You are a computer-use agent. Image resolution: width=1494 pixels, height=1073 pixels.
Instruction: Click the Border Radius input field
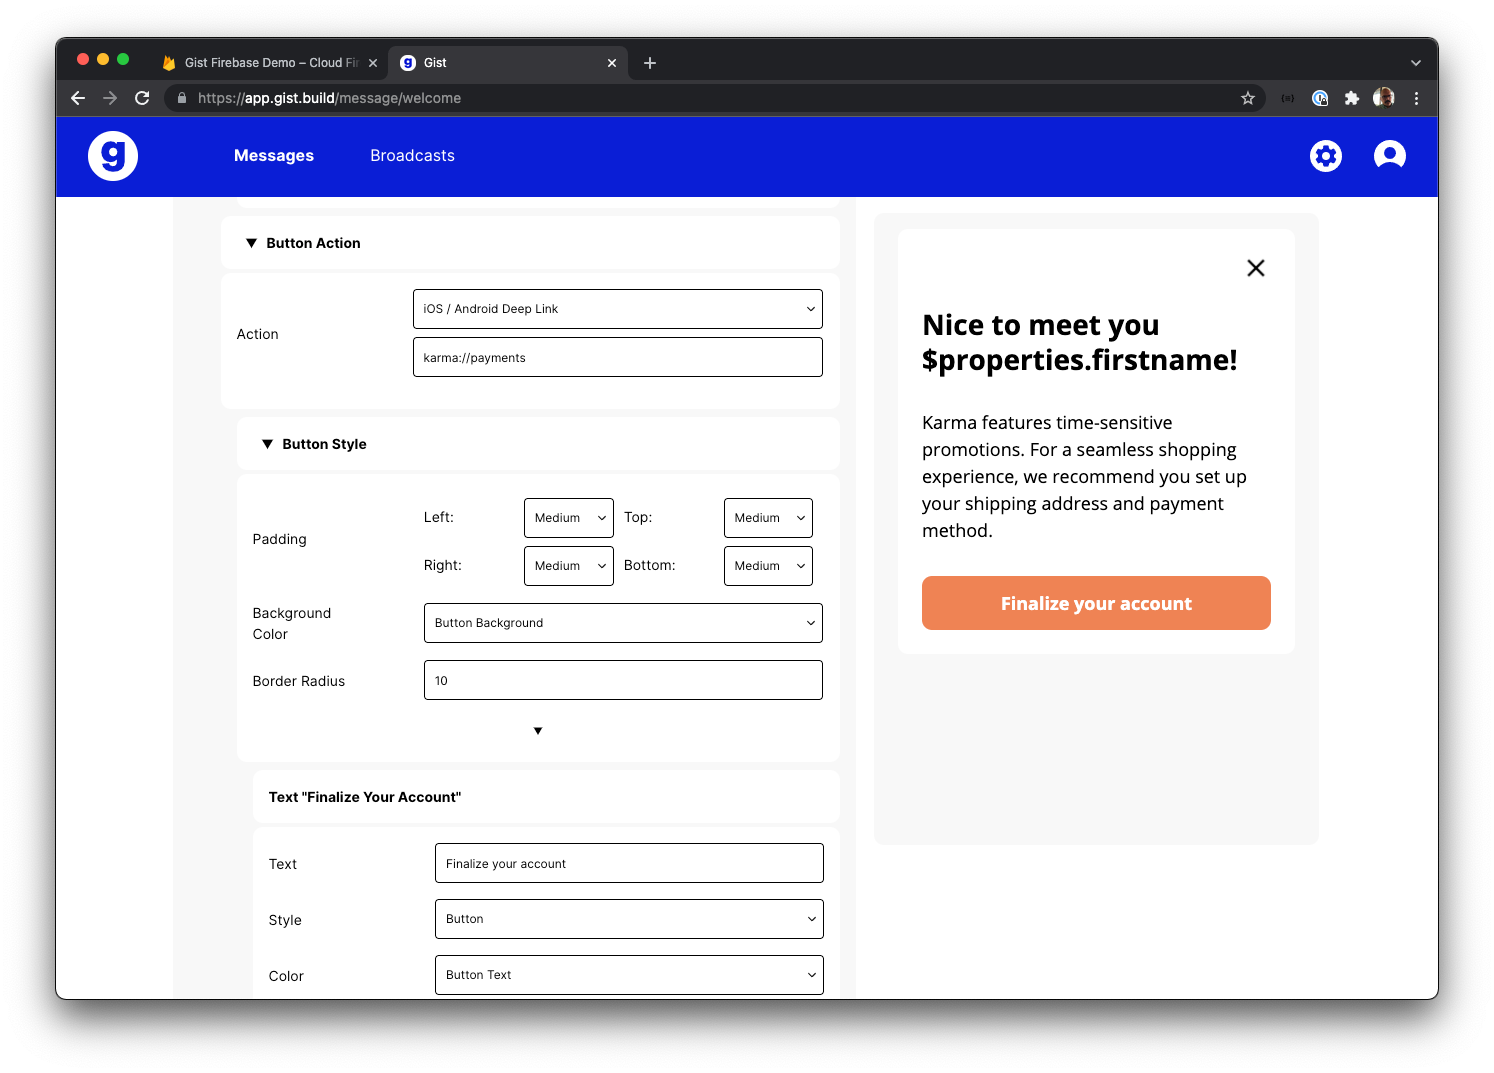[623, 680]
